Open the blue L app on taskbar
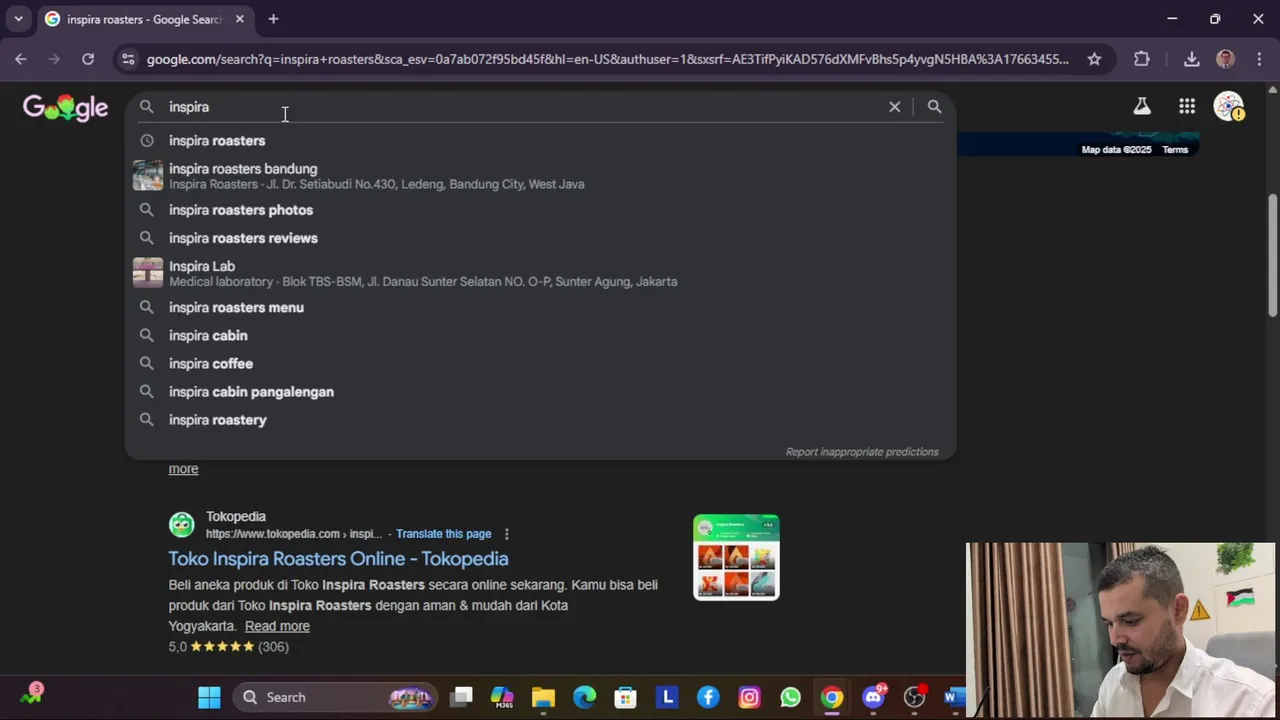This screenshot has height=720, width=1280. (x=667, y=697)
